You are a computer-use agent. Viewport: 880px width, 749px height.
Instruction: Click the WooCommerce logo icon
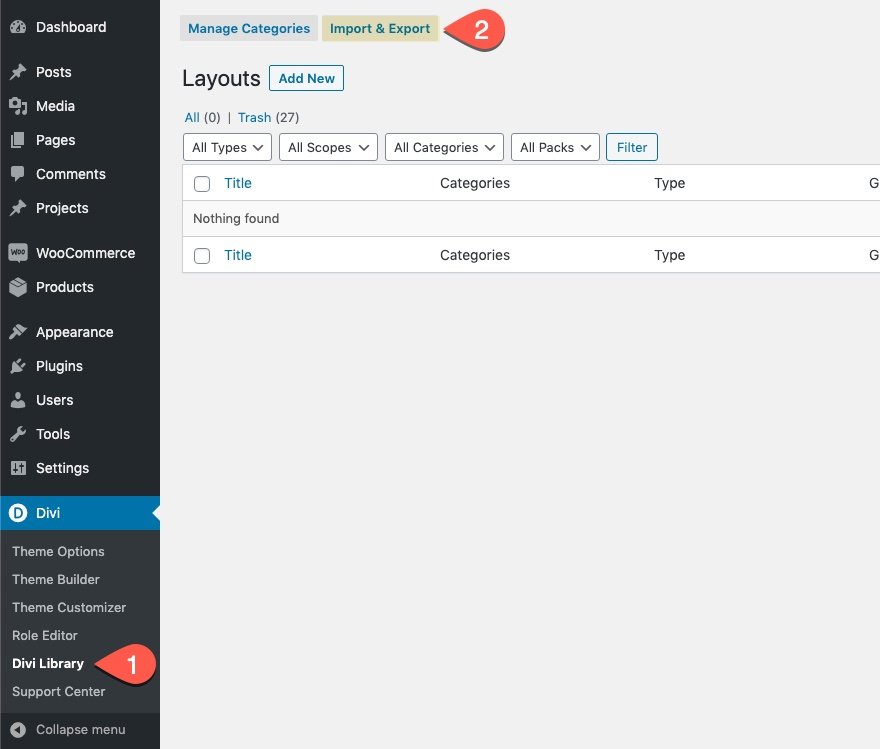18,253
